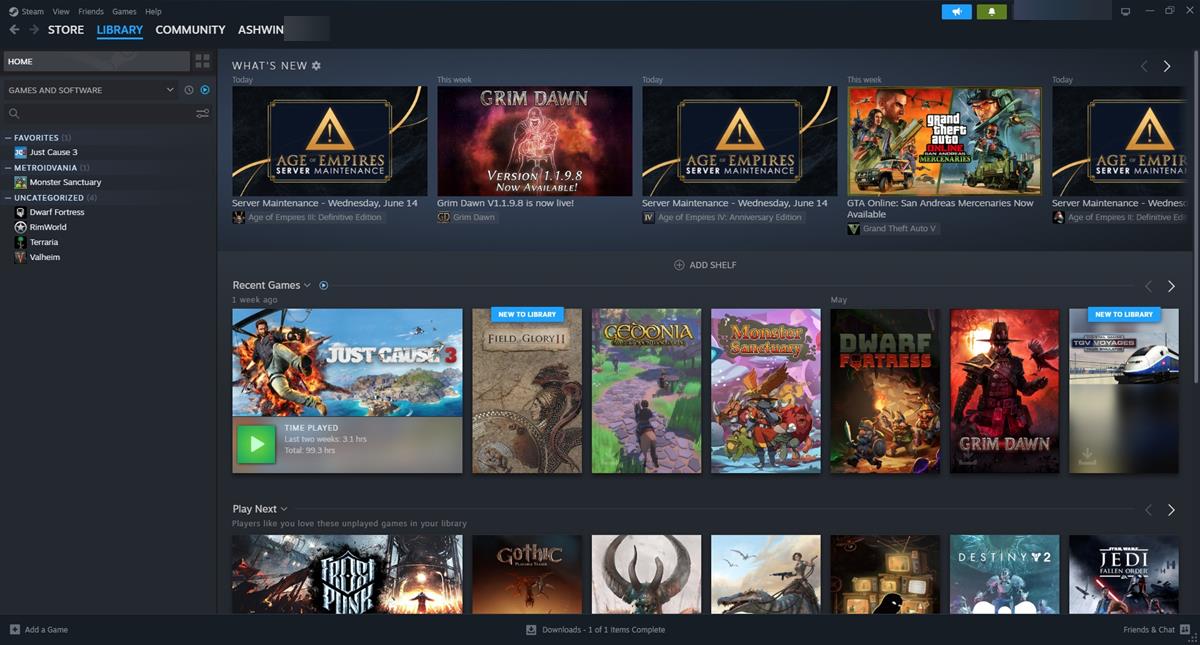
Task: Open the announcements megaphone button
Action: [x=956, y=11]
